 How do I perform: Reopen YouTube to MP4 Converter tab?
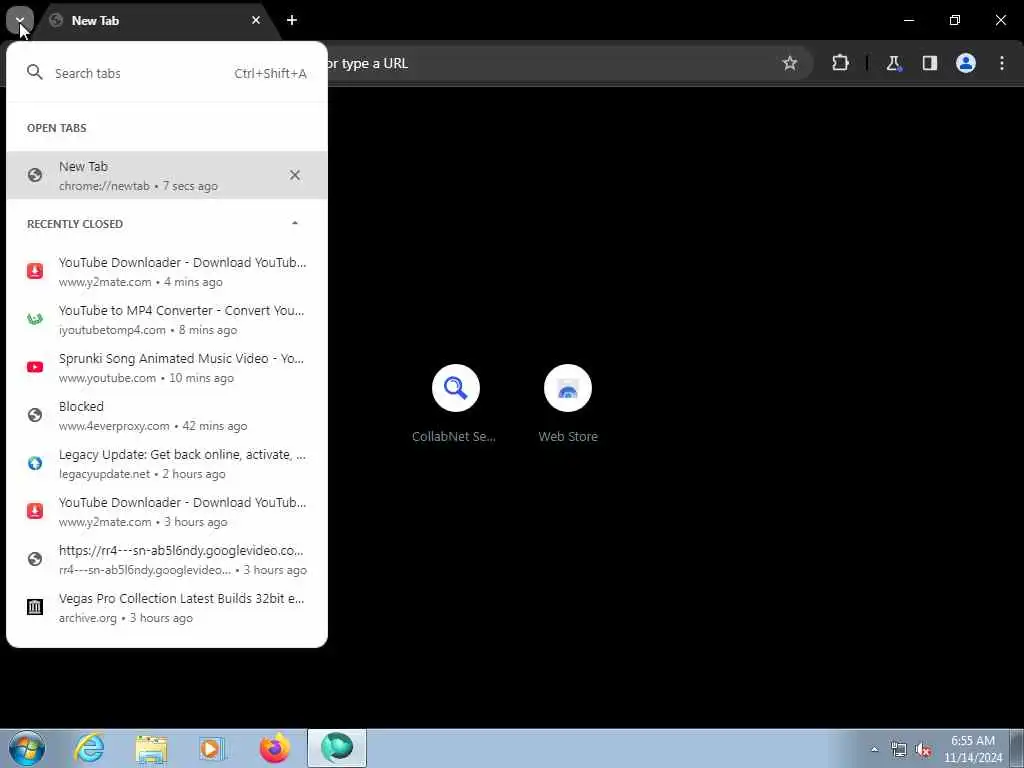point(167,319)
